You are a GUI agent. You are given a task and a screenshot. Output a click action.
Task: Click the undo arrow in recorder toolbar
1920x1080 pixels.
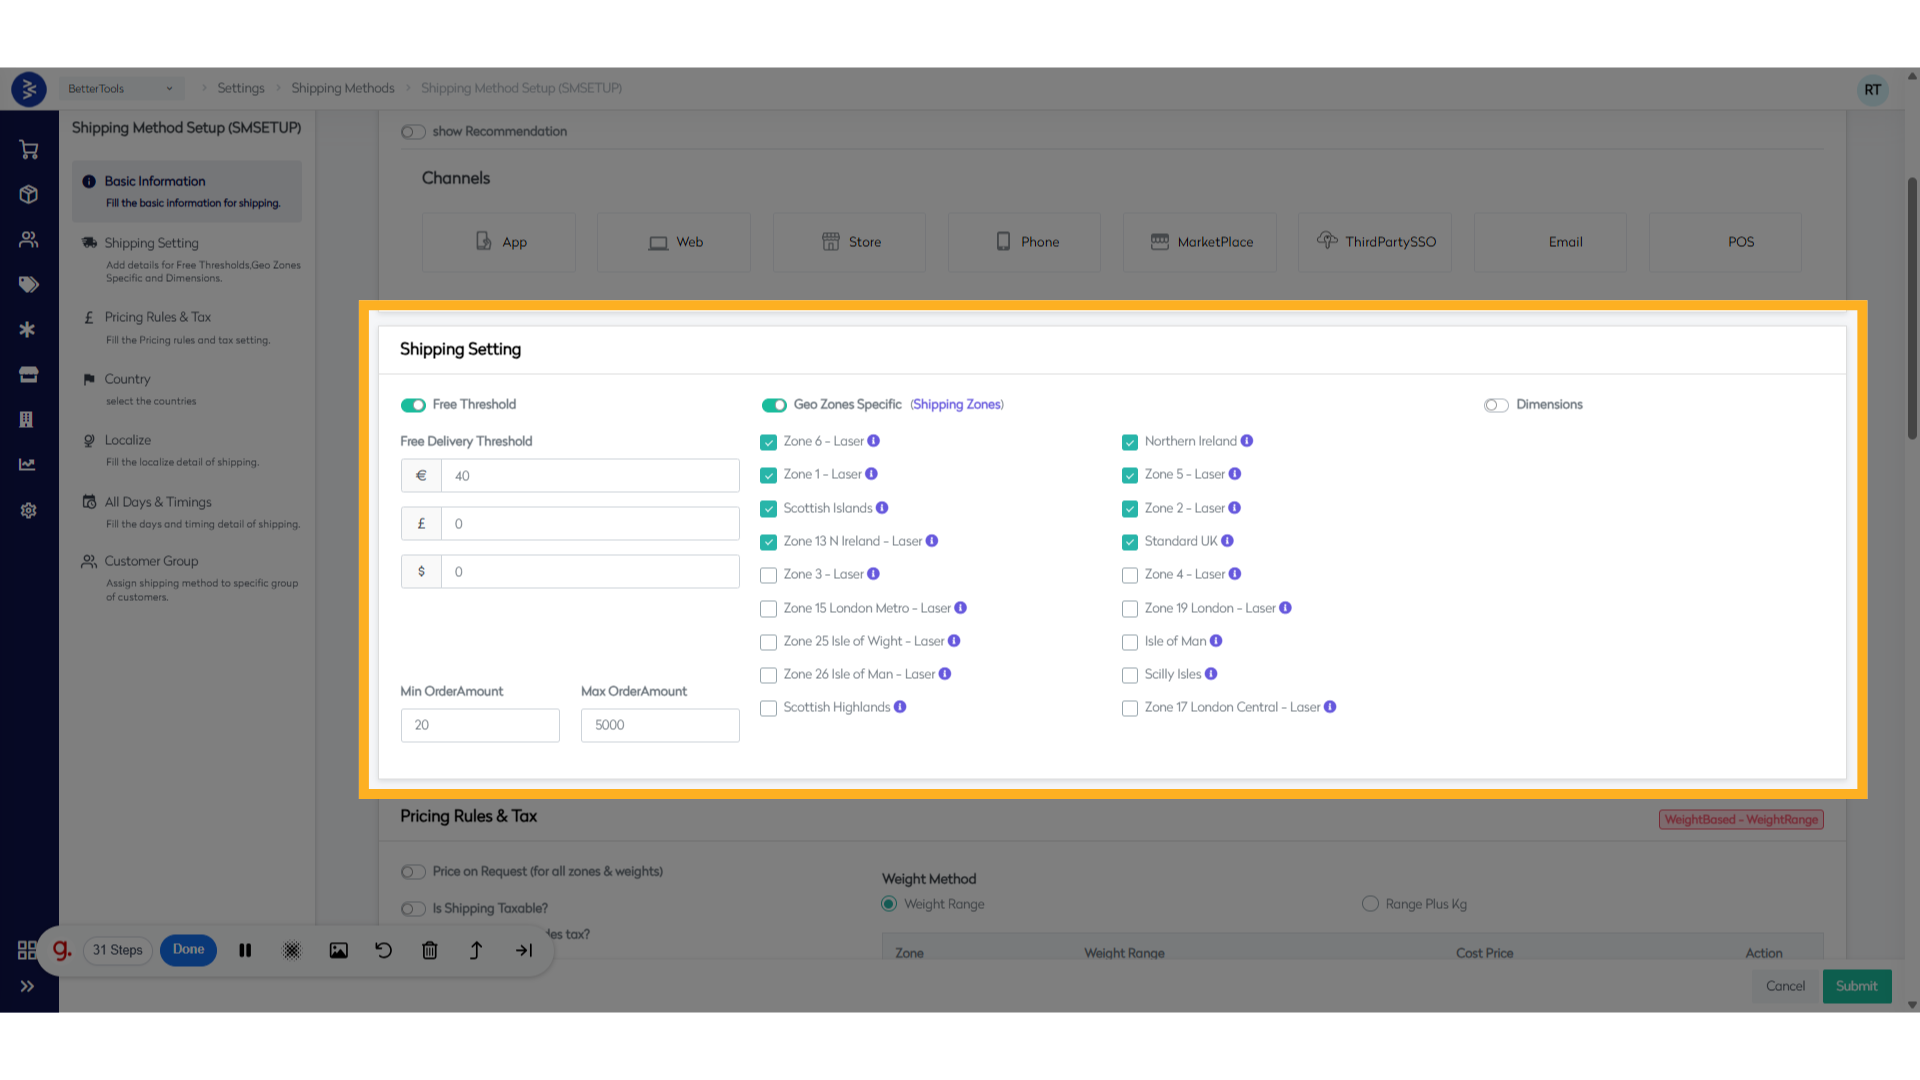pyautogui.click(x=384, y=950)
